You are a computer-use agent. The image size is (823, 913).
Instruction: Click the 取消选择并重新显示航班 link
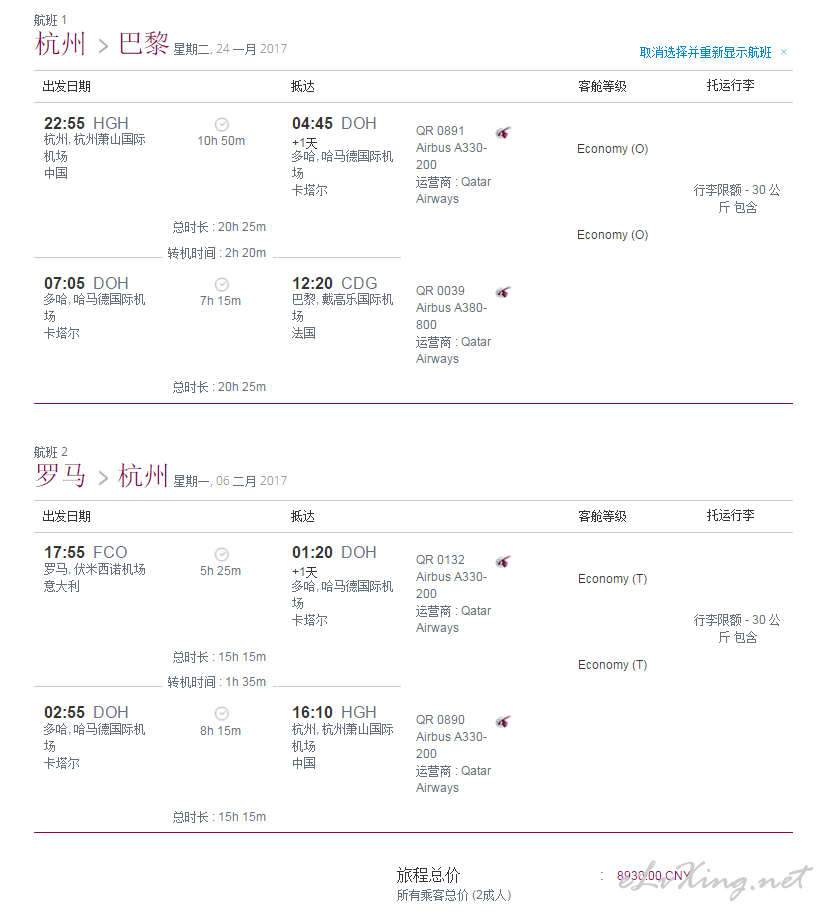(705, 52)
